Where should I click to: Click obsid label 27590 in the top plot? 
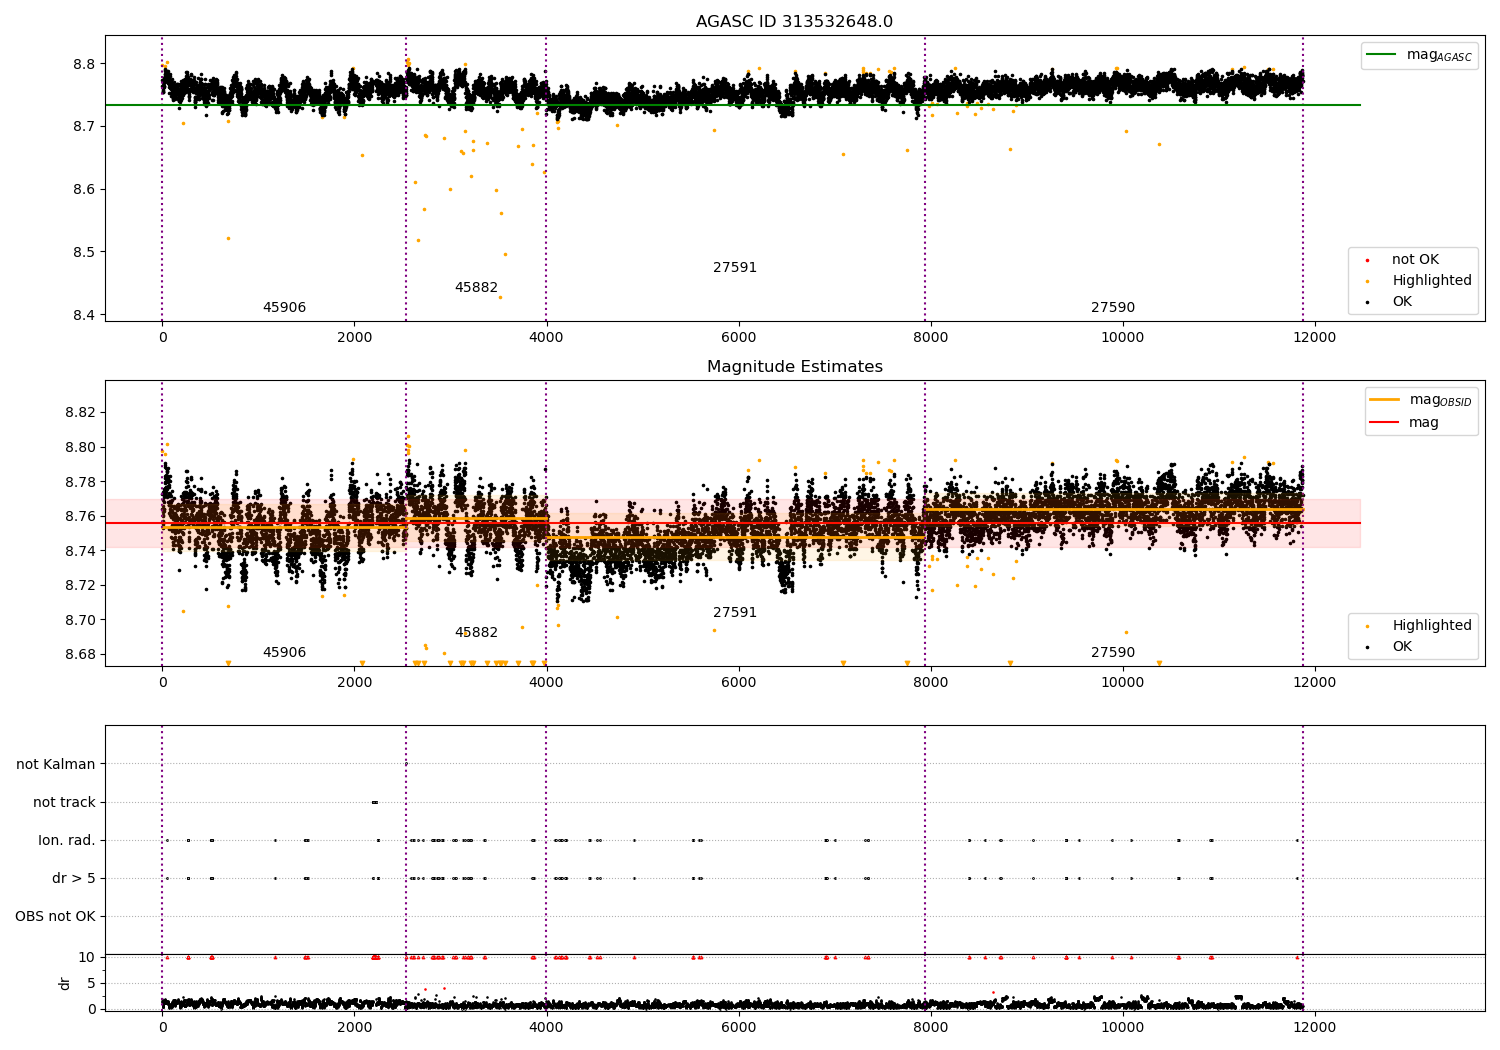coord(1113,308)
